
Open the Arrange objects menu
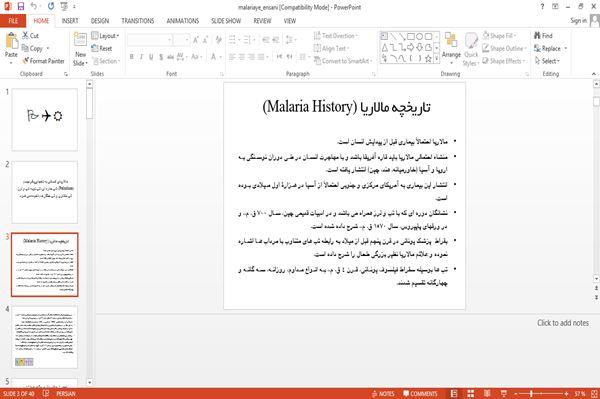tap(451, 47)
